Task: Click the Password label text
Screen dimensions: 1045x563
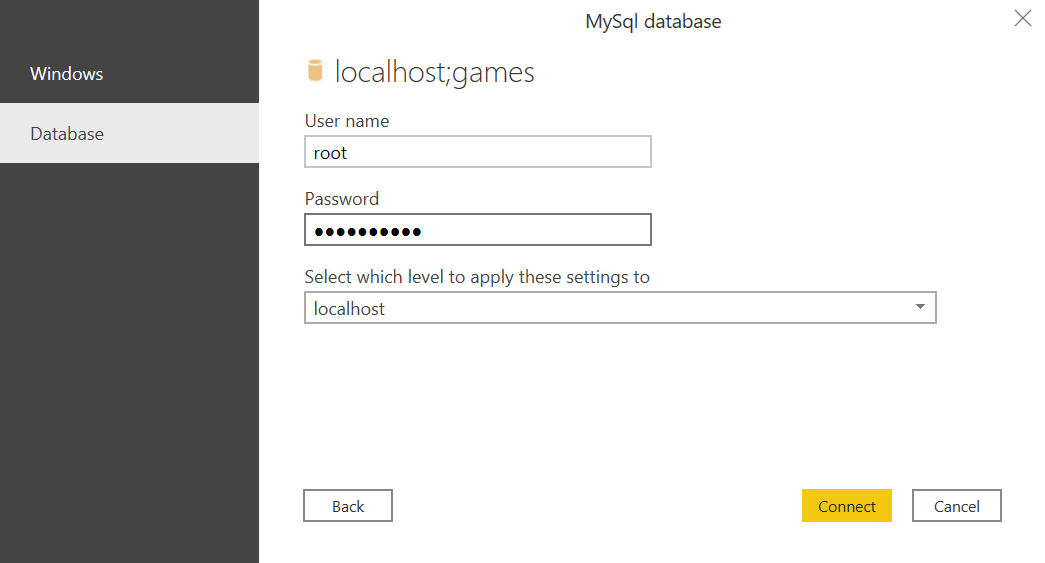Action: coord(341,199)
